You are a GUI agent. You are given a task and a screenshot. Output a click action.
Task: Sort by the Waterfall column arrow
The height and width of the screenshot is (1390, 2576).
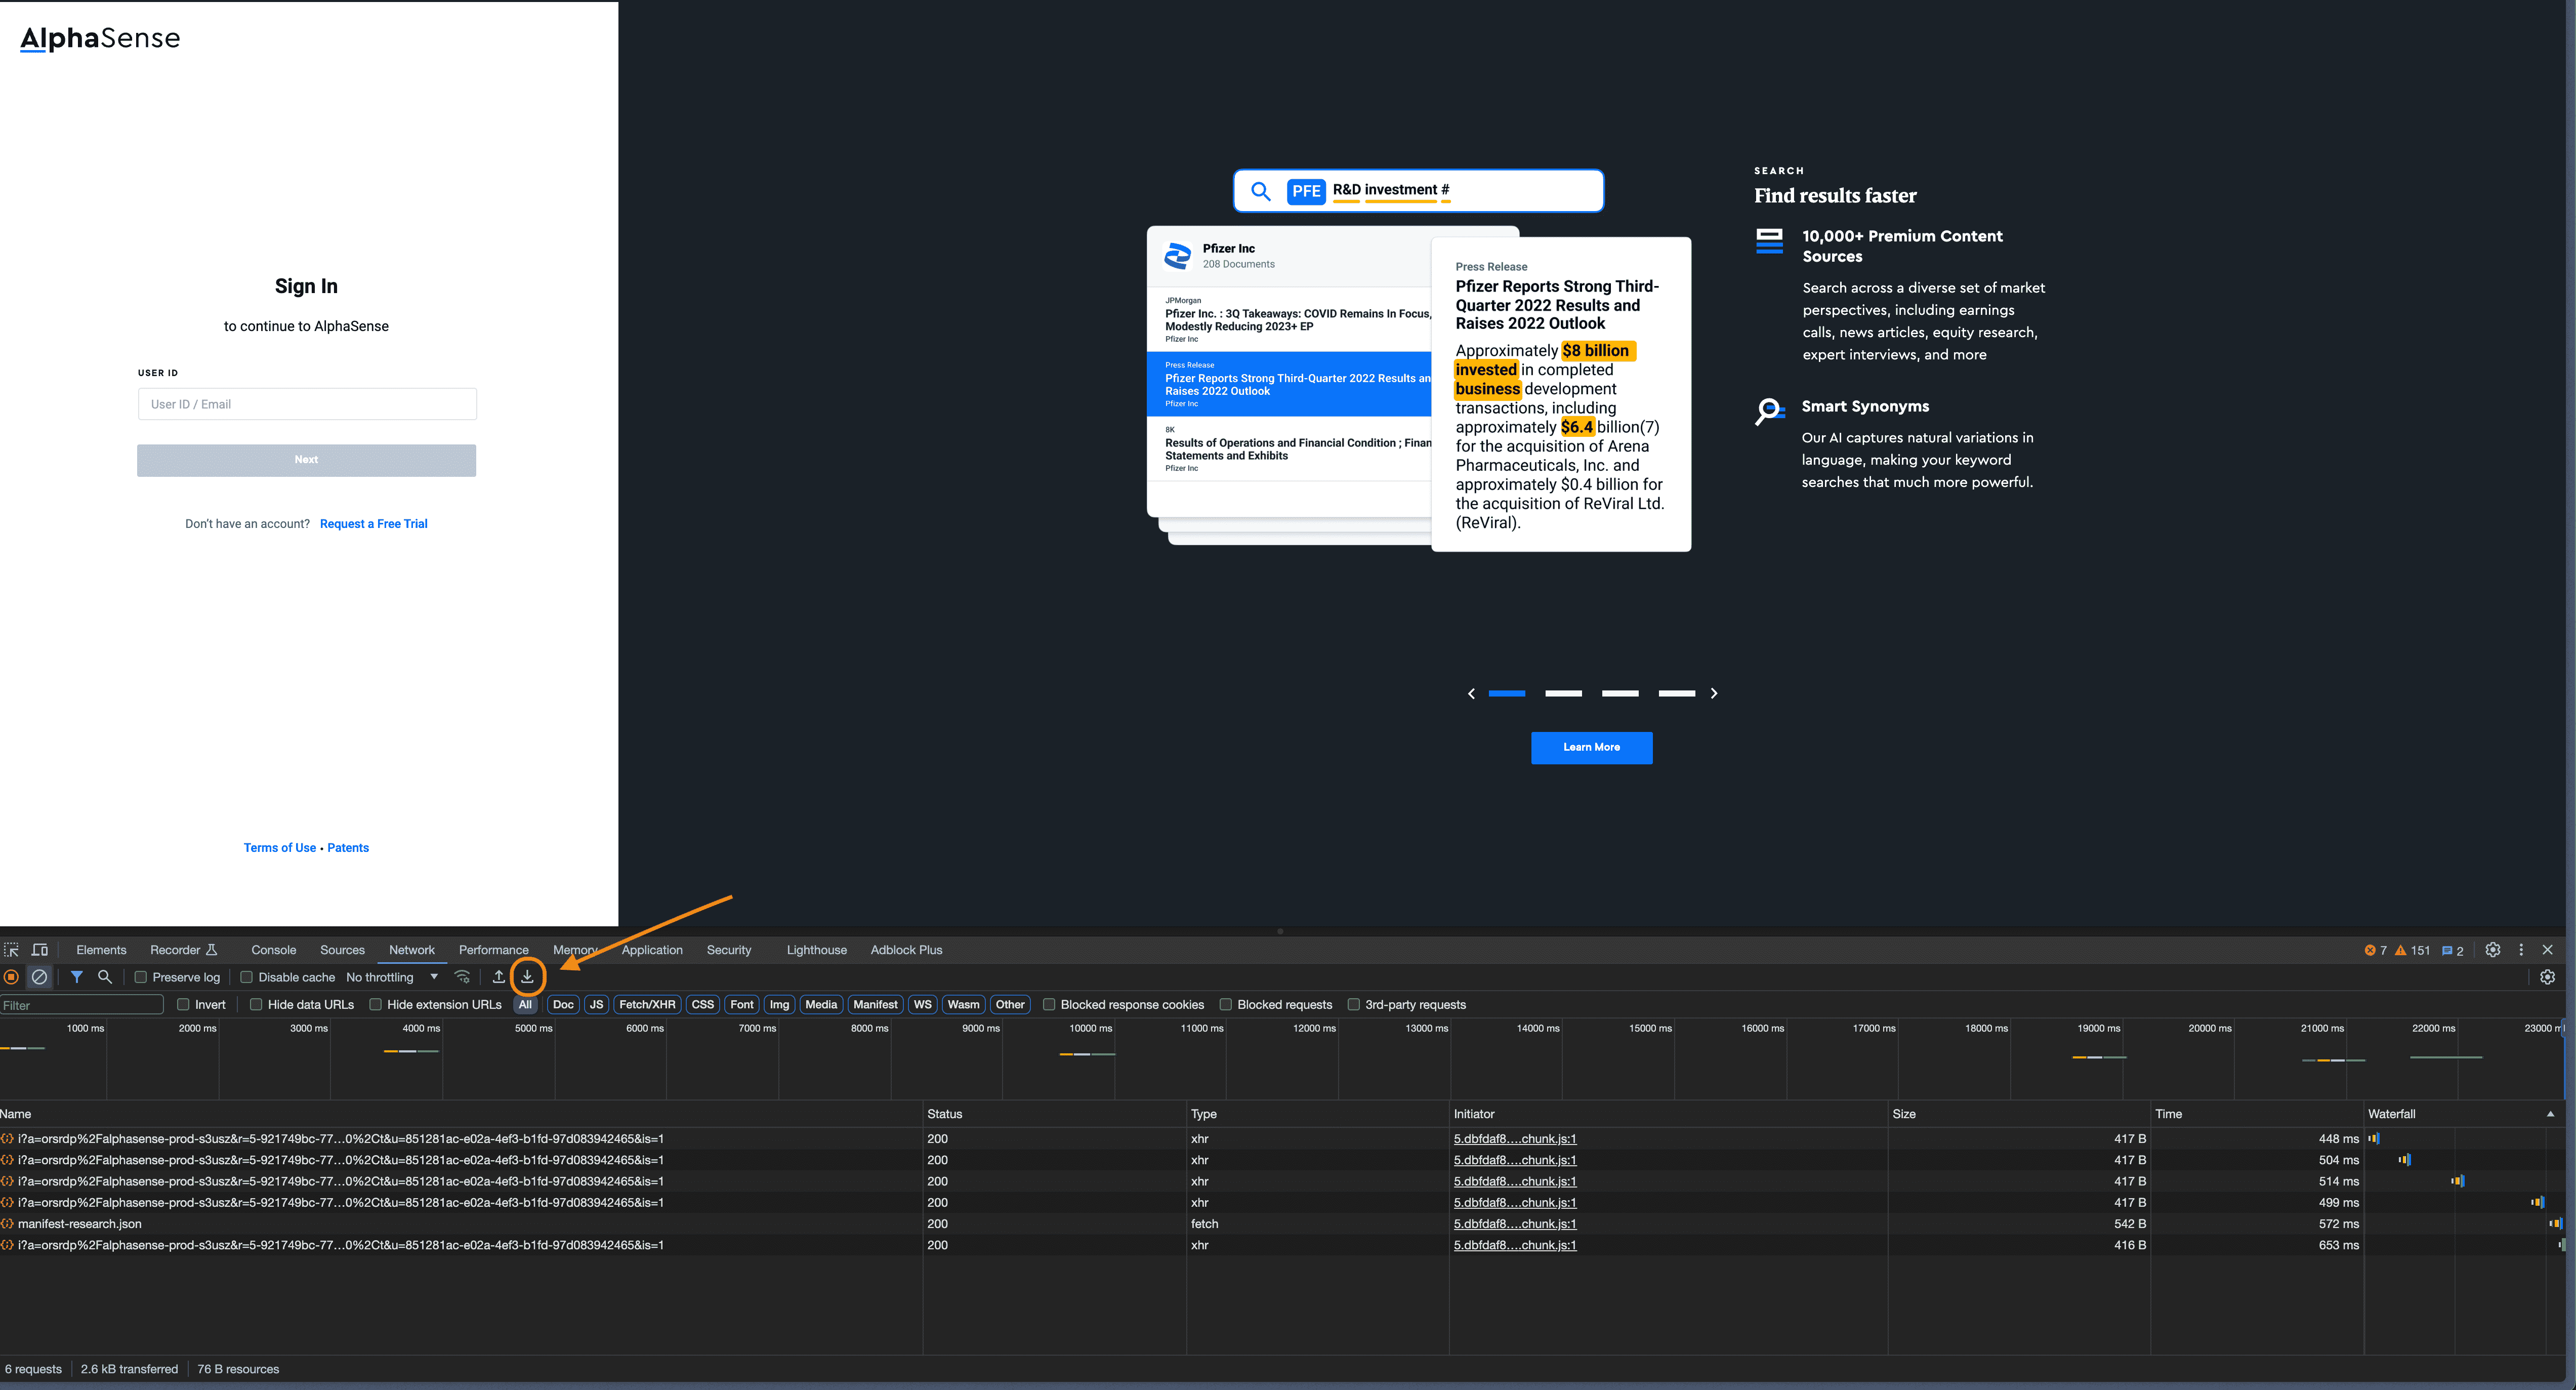[x=2550, y=1113]
